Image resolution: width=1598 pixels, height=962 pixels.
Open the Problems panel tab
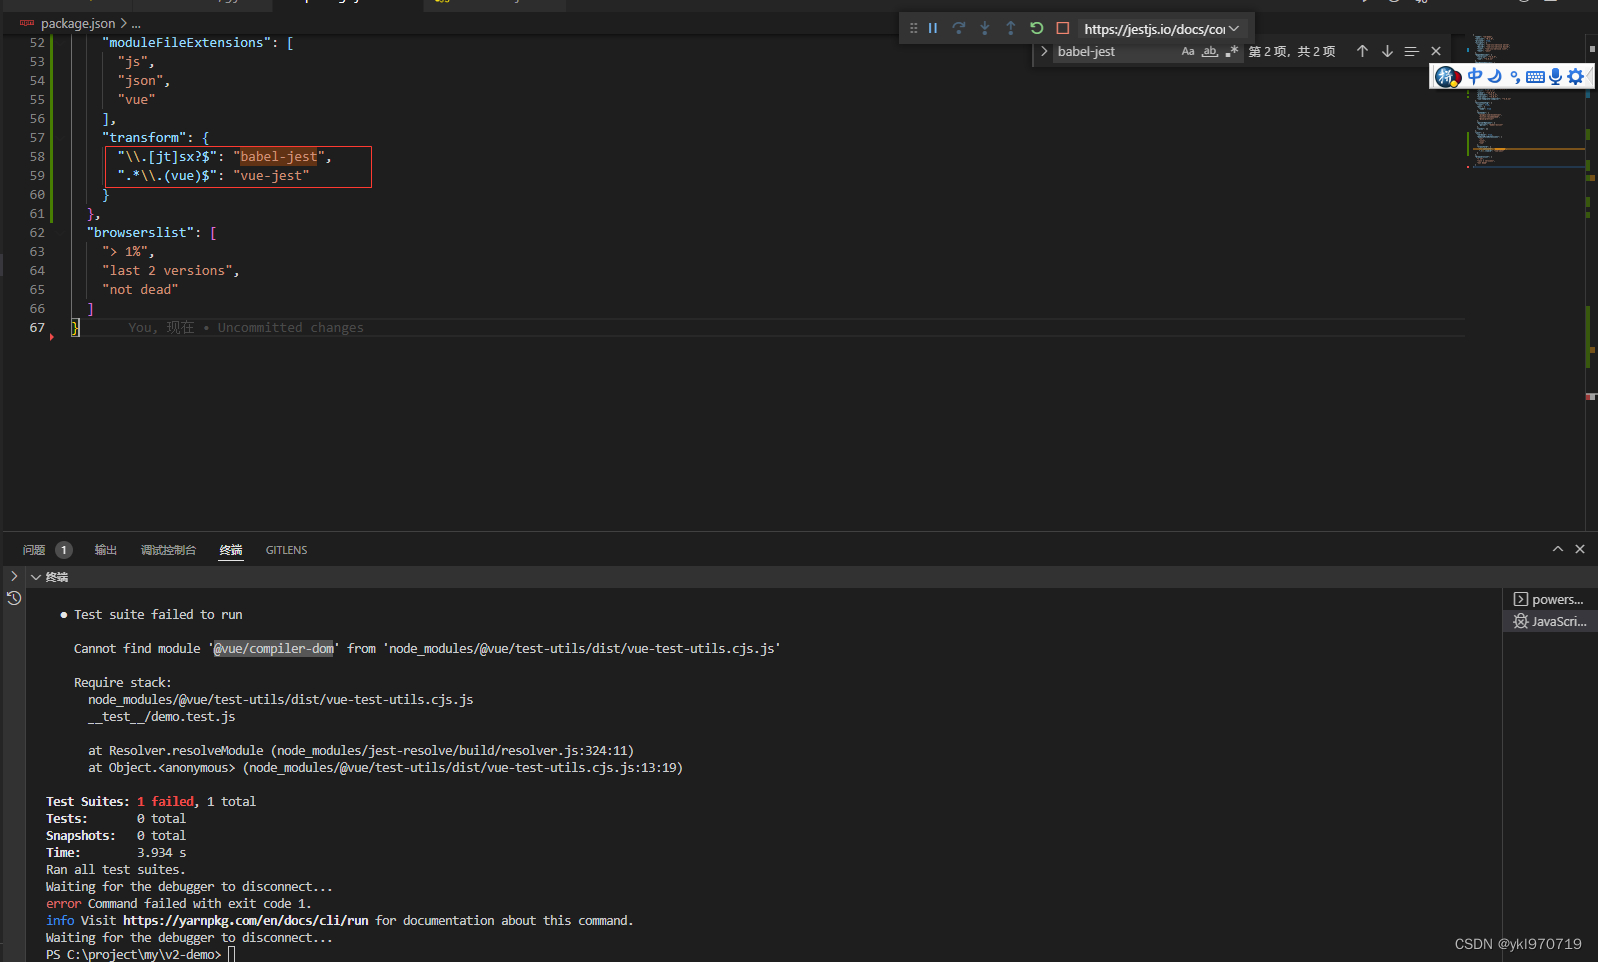tap(34, 550)
